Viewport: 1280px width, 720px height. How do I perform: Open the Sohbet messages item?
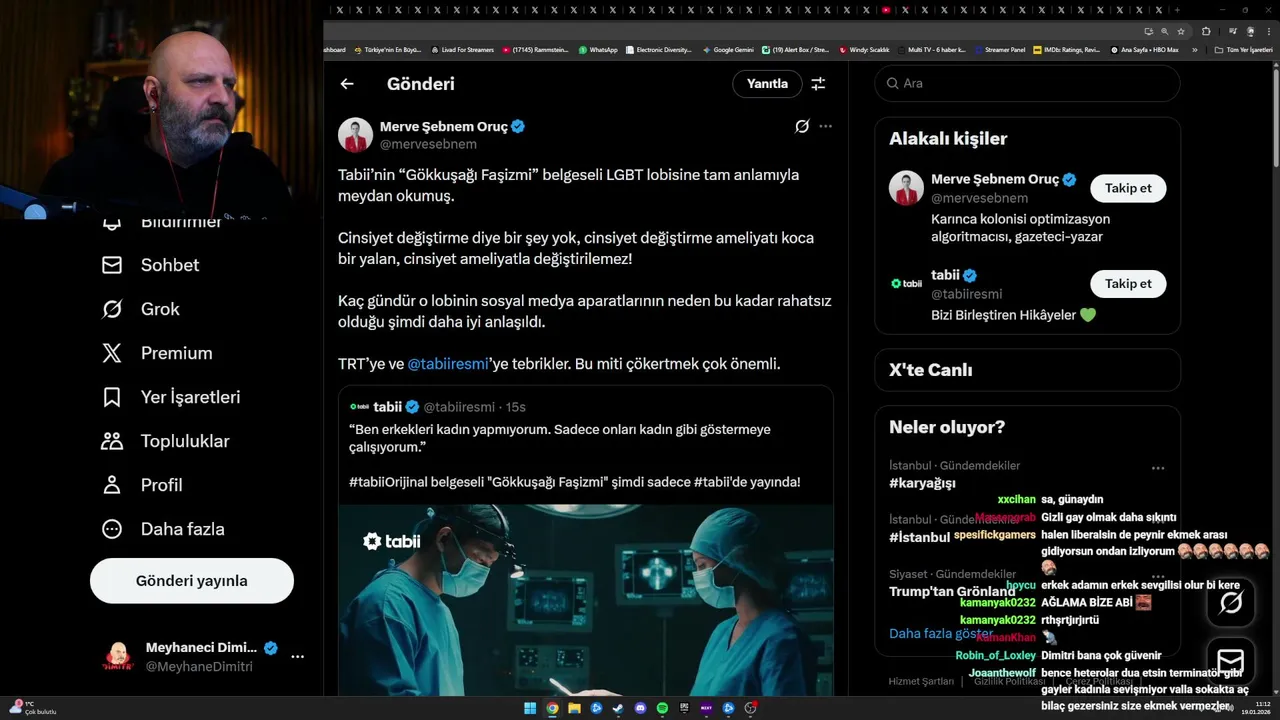[x=151, y=265]
